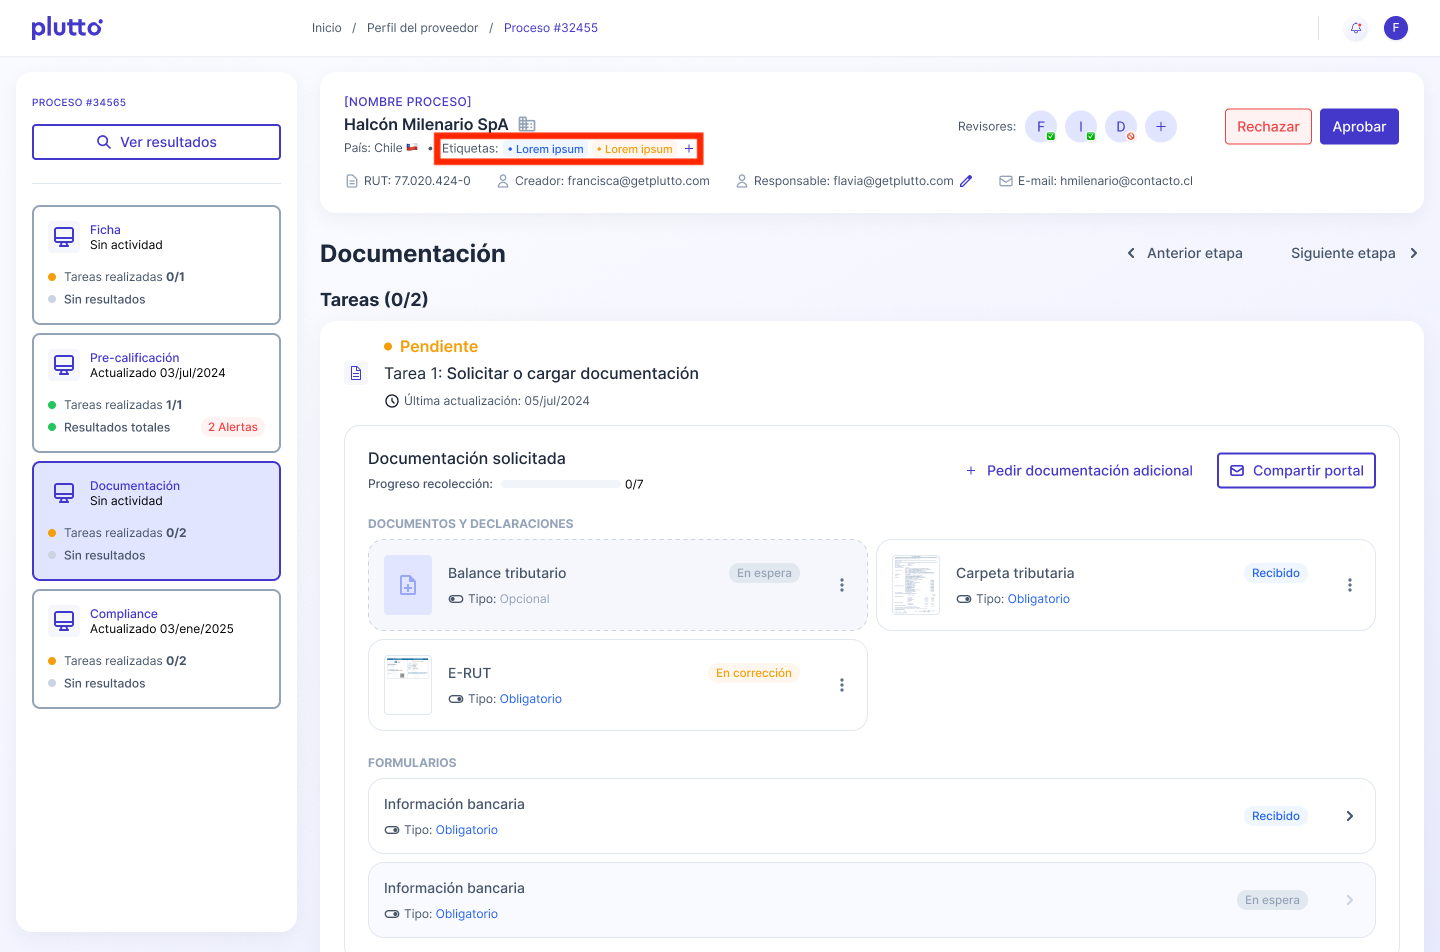This screenshot has width=1440, height=952.
Task: Click the pencil icon to edit Responsable
Action: pos(966,181)
